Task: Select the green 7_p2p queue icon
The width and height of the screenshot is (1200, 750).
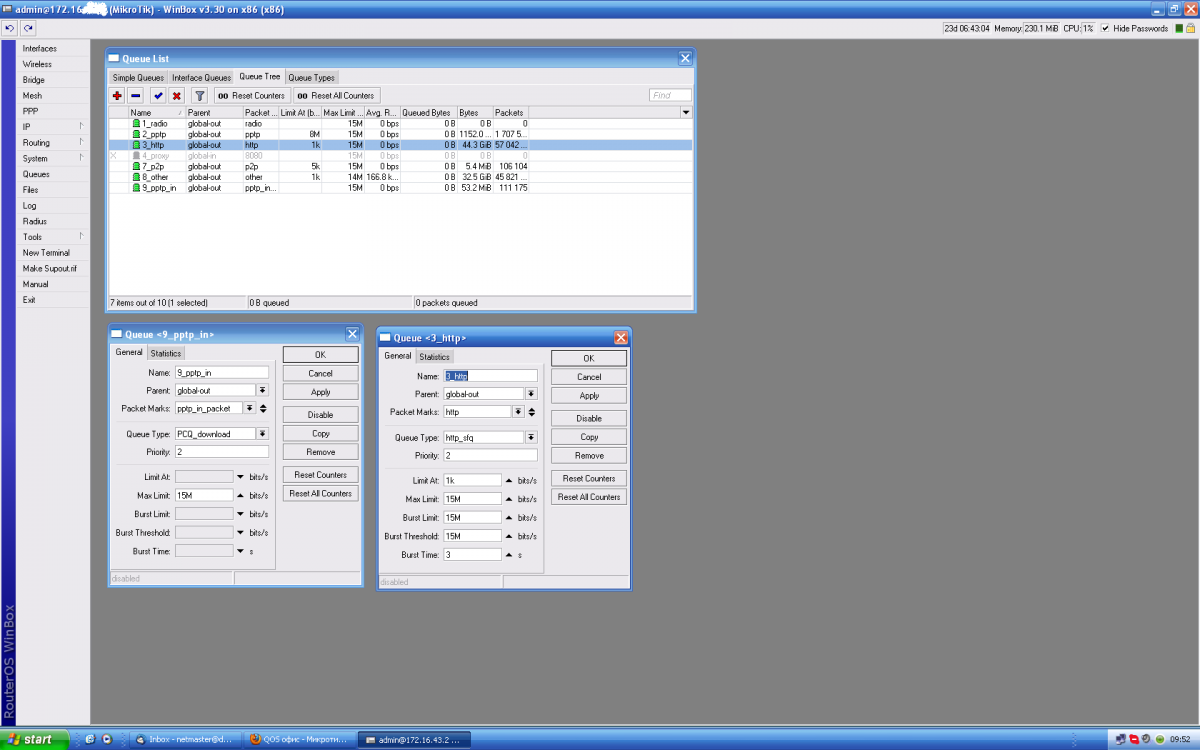Action: coord(136,166)
